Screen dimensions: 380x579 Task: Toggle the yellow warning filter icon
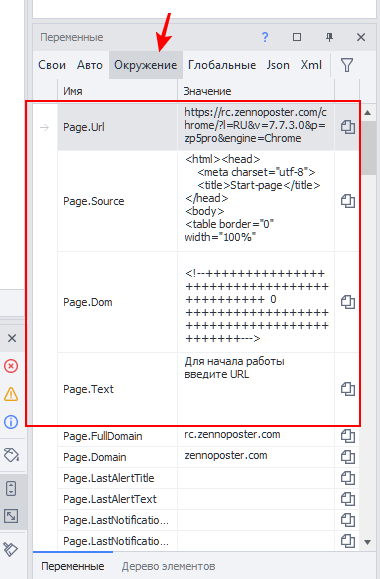[11, 394]
